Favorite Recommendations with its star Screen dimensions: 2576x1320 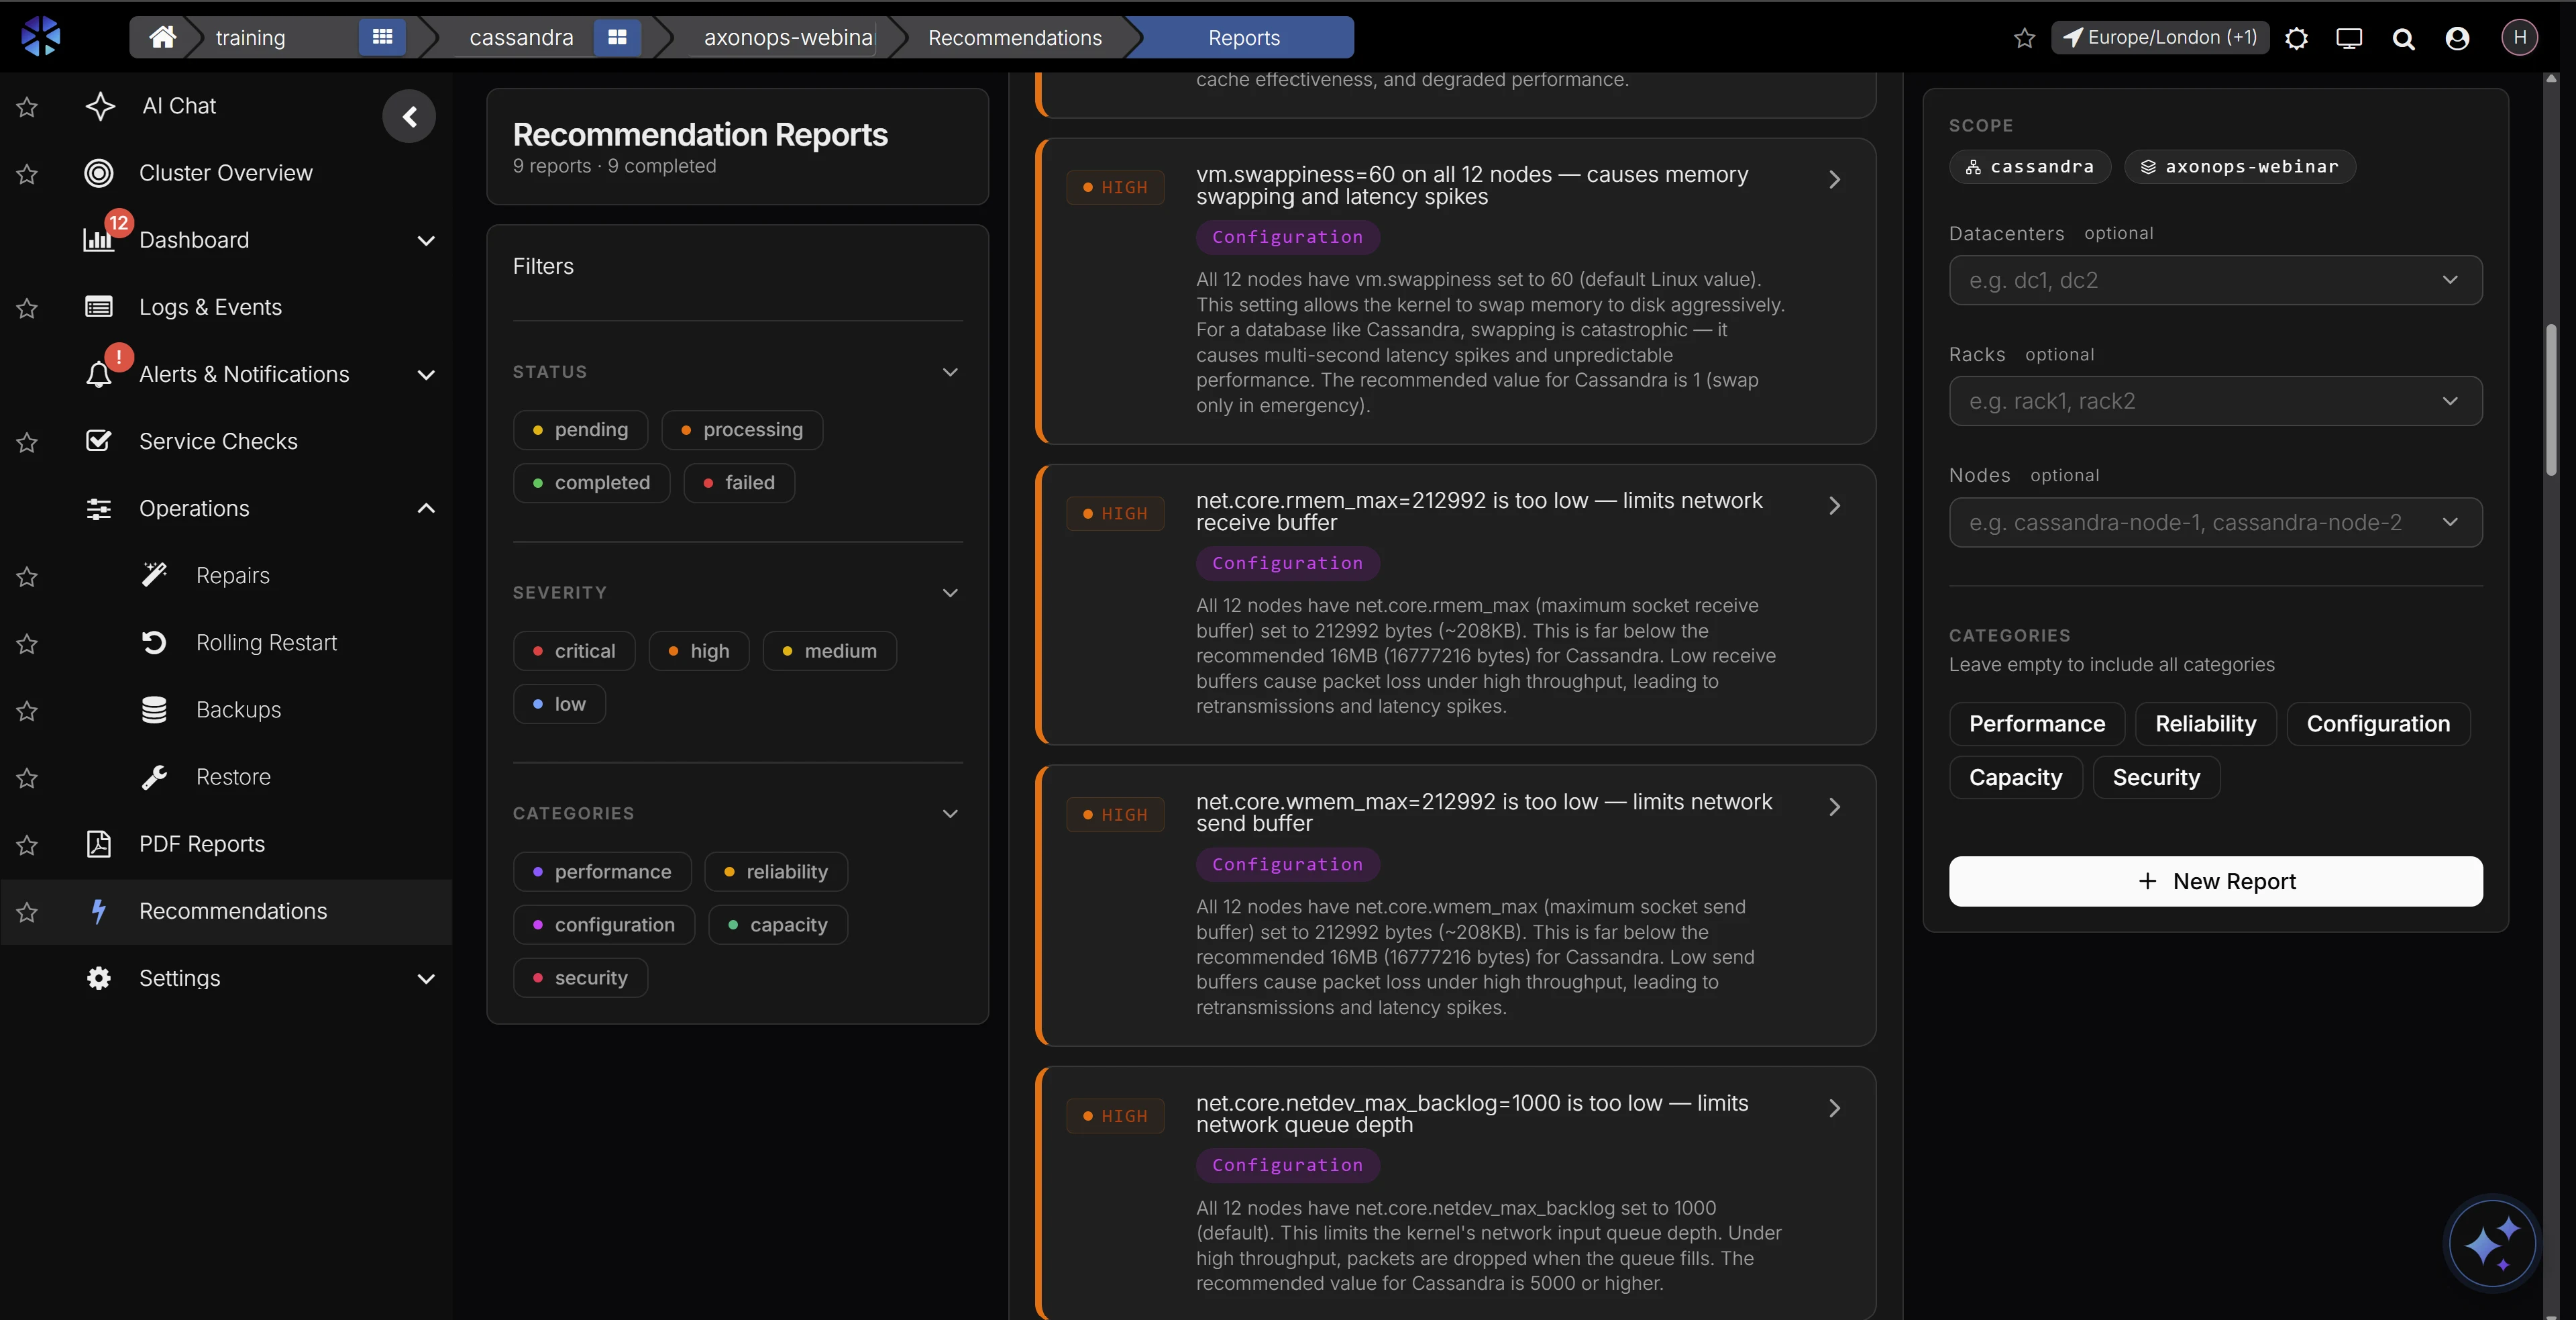click(x=27, y=912)
